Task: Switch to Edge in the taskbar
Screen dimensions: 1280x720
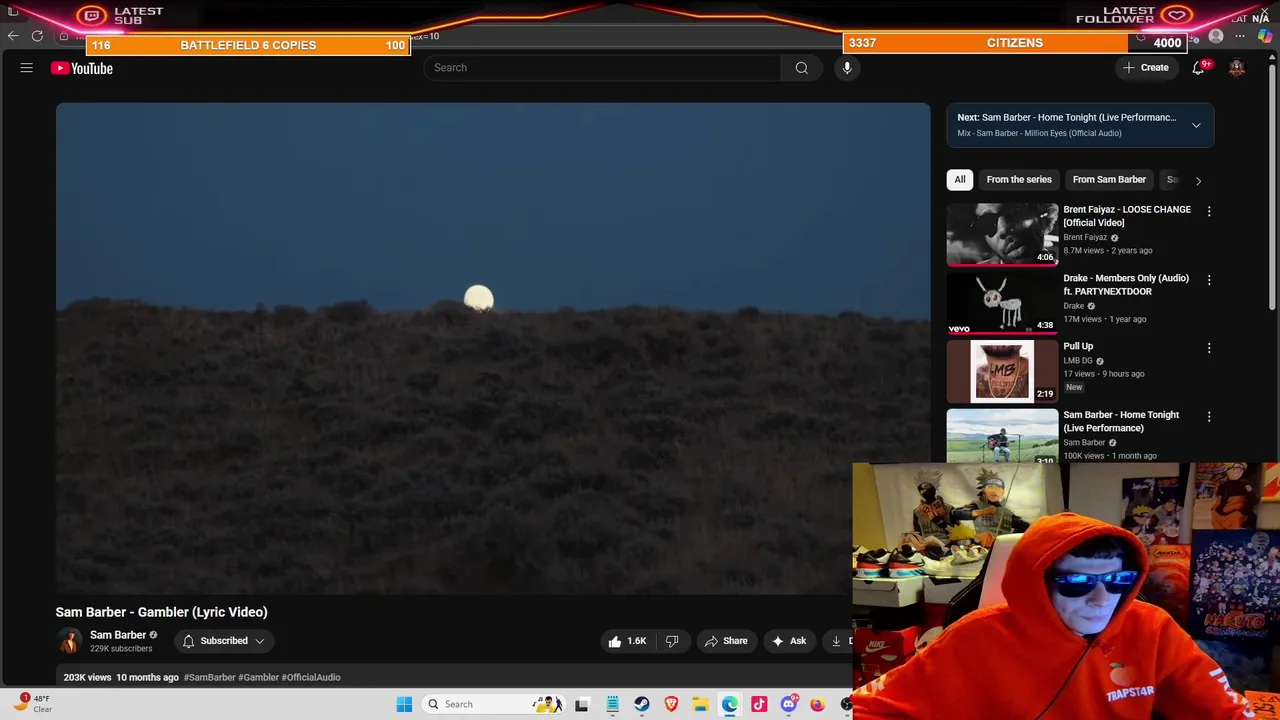Action: click(x=730, y=704)
